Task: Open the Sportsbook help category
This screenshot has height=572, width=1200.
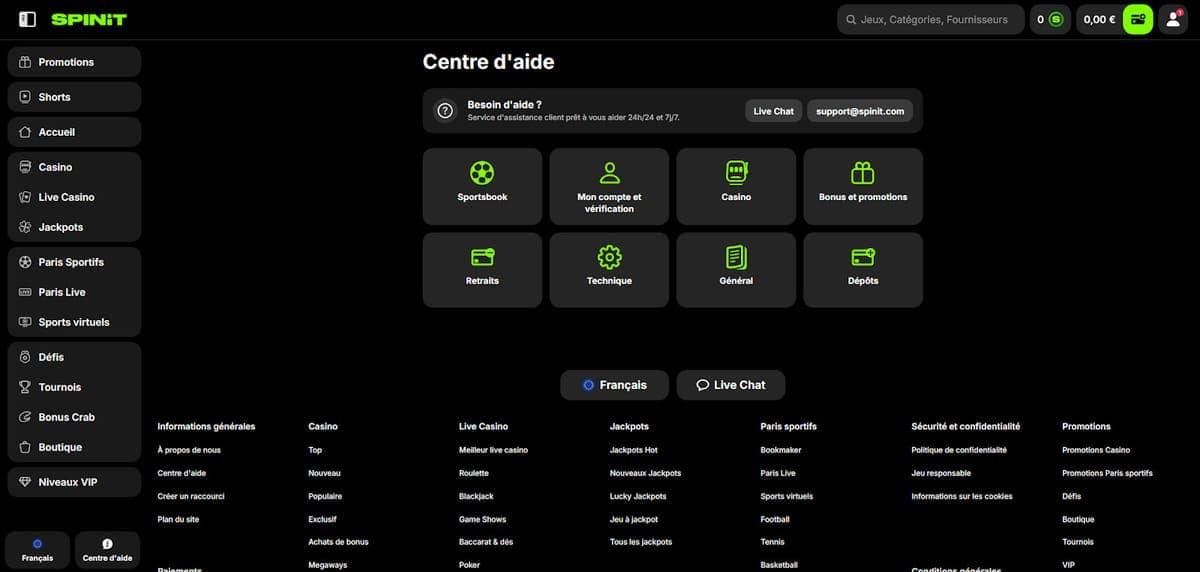Action: point(482,186)
